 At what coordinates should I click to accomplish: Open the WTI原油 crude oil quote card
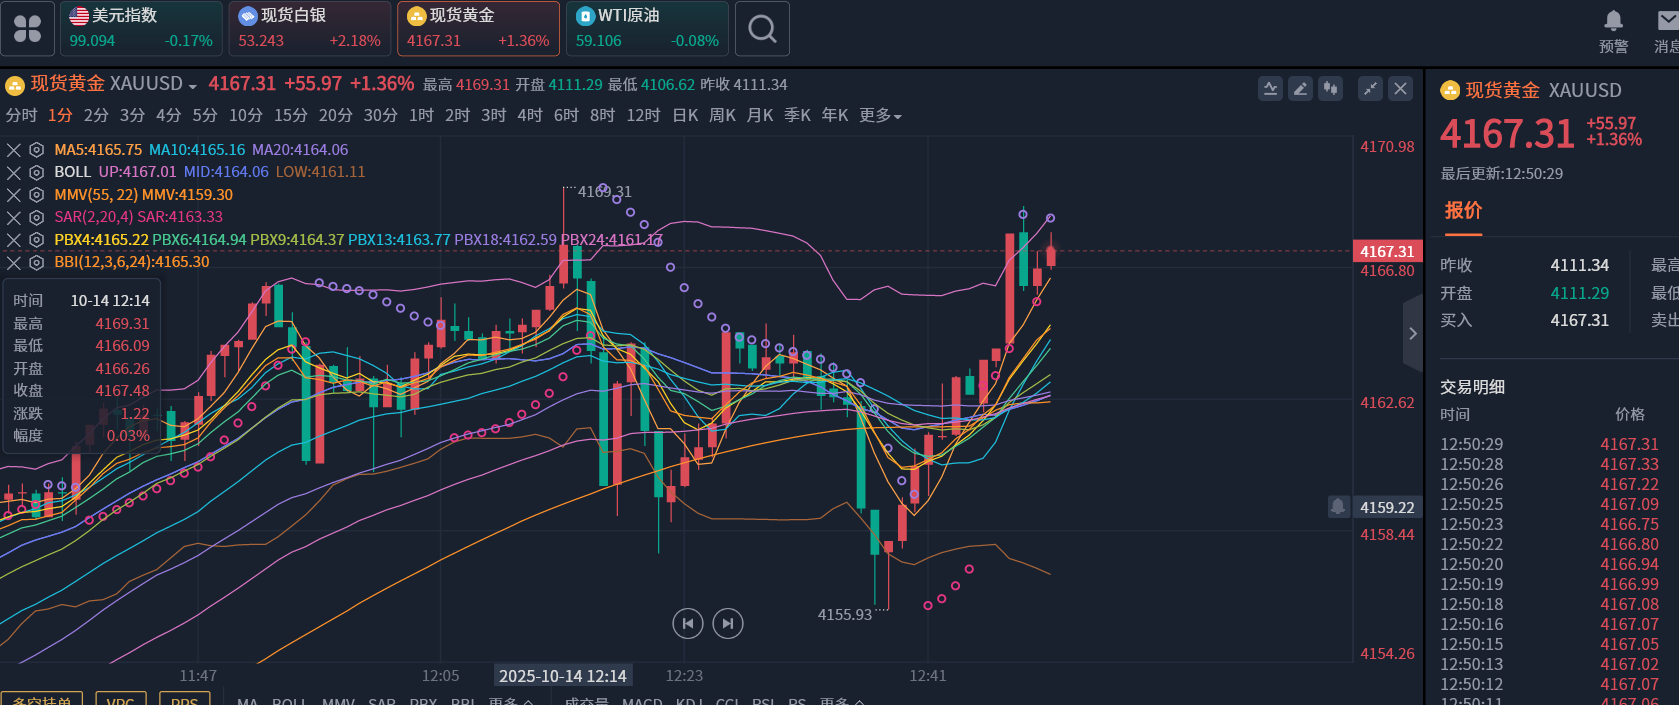[x=647, y=29]
